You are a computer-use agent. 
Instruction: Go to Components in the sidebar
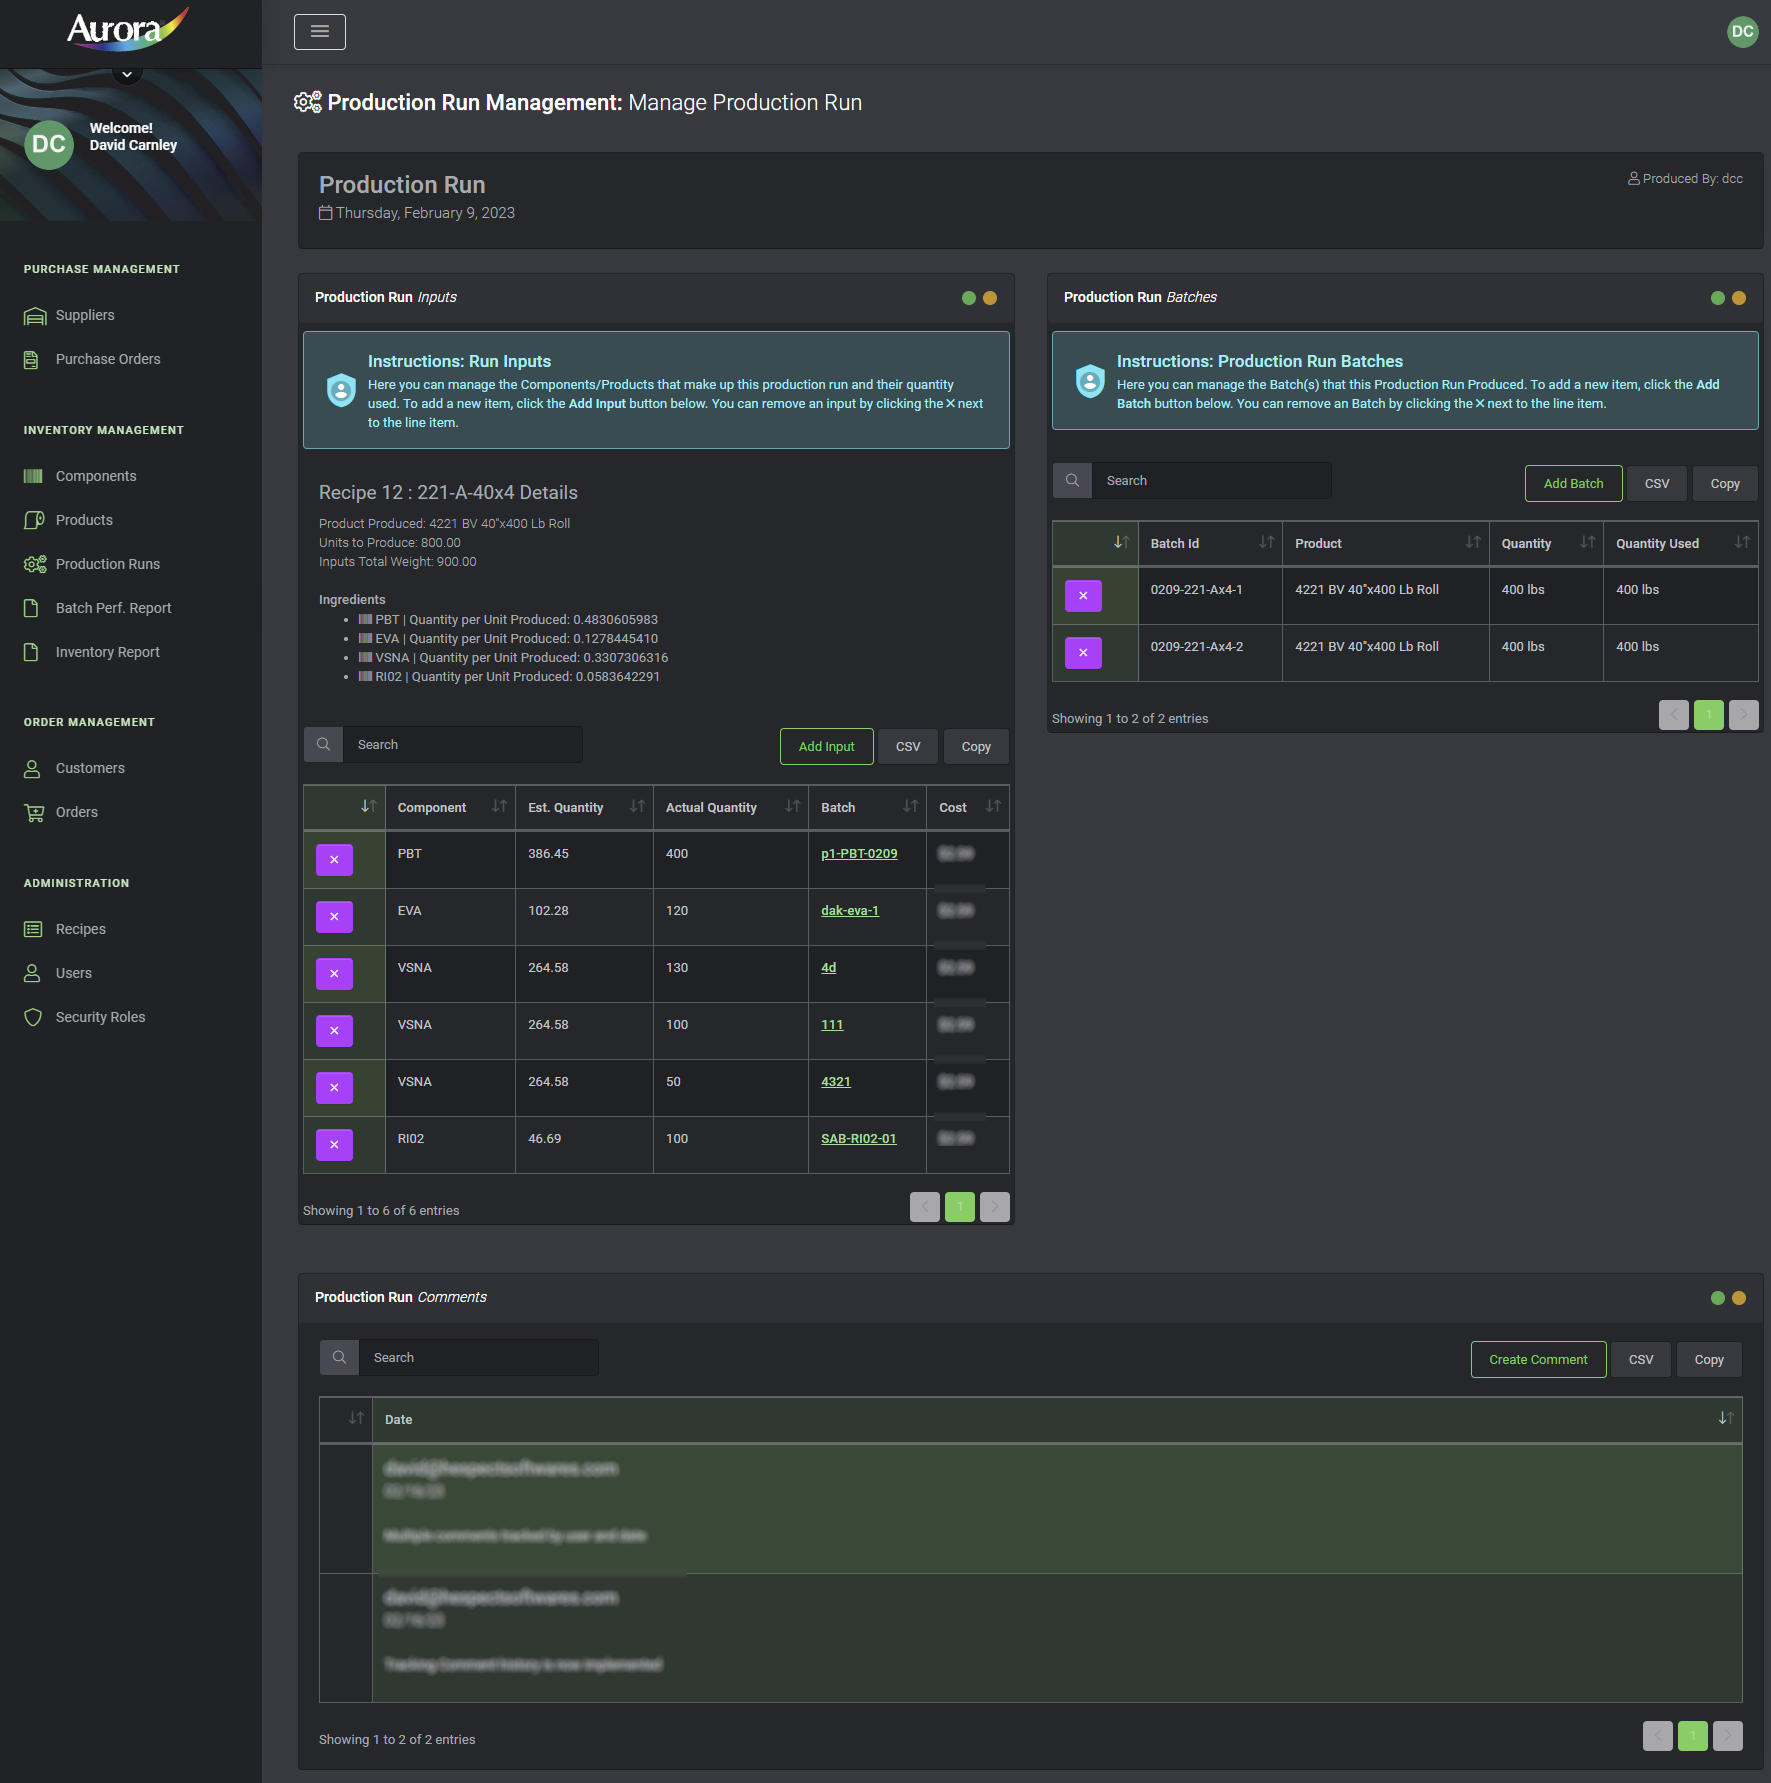point(96,476)
